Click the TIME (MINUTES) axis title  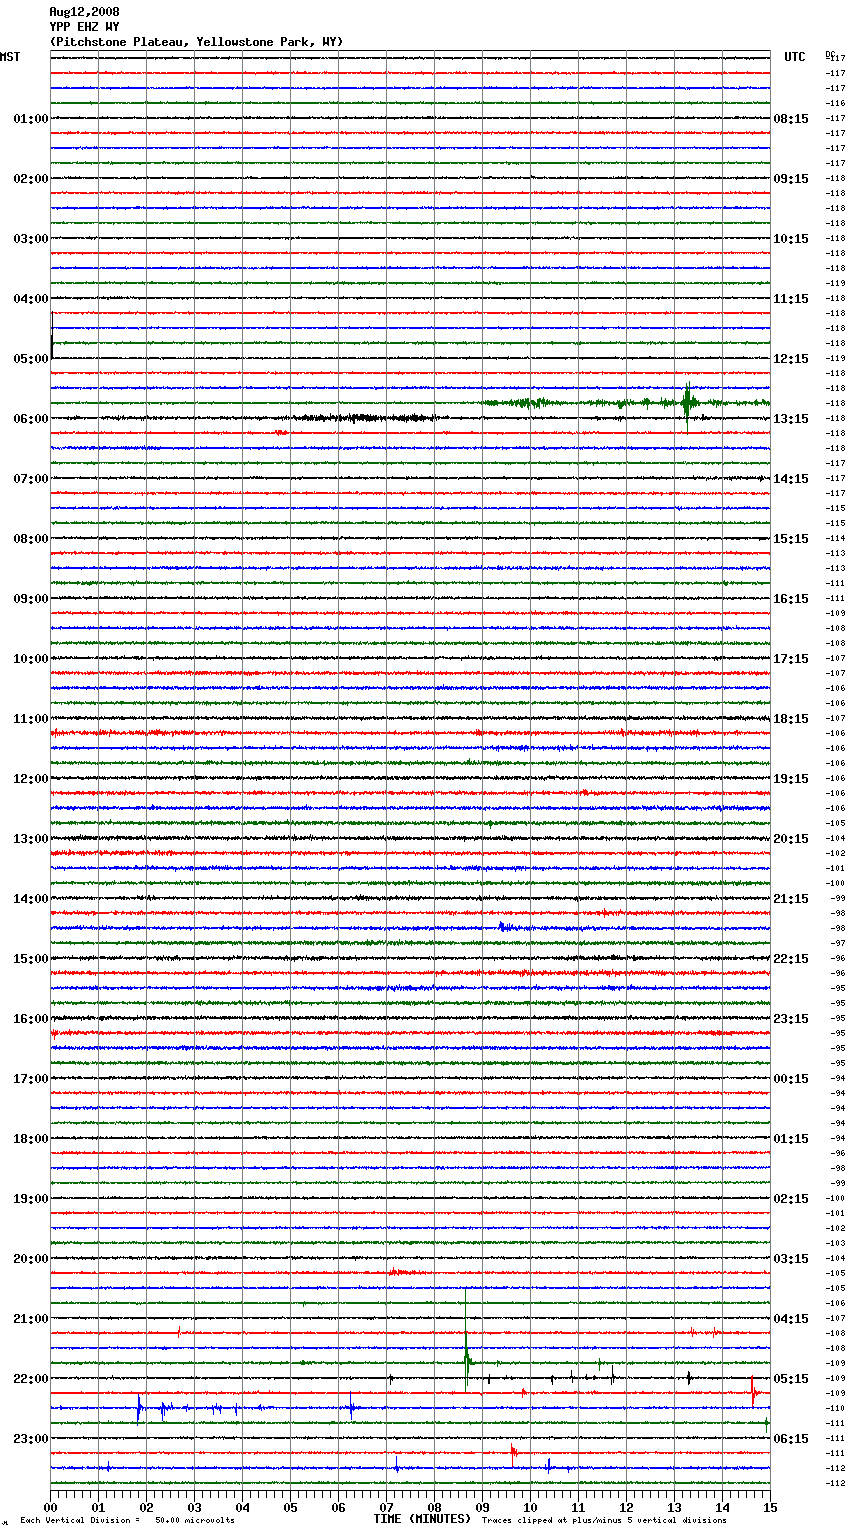click(x=422, y=1519)
